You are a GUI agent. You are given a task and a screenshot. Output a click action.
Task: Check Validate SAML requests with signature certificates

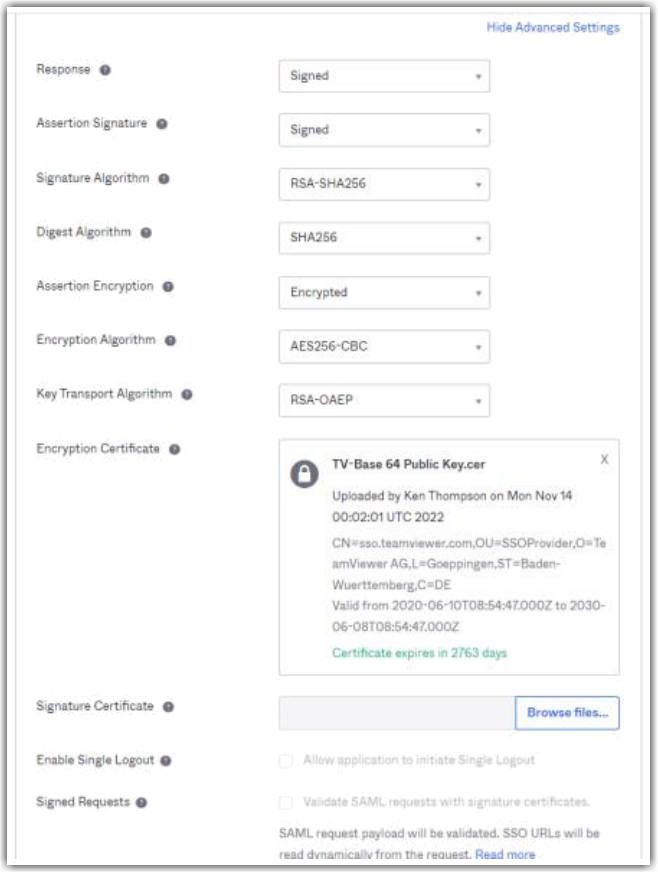pos(287,802)
